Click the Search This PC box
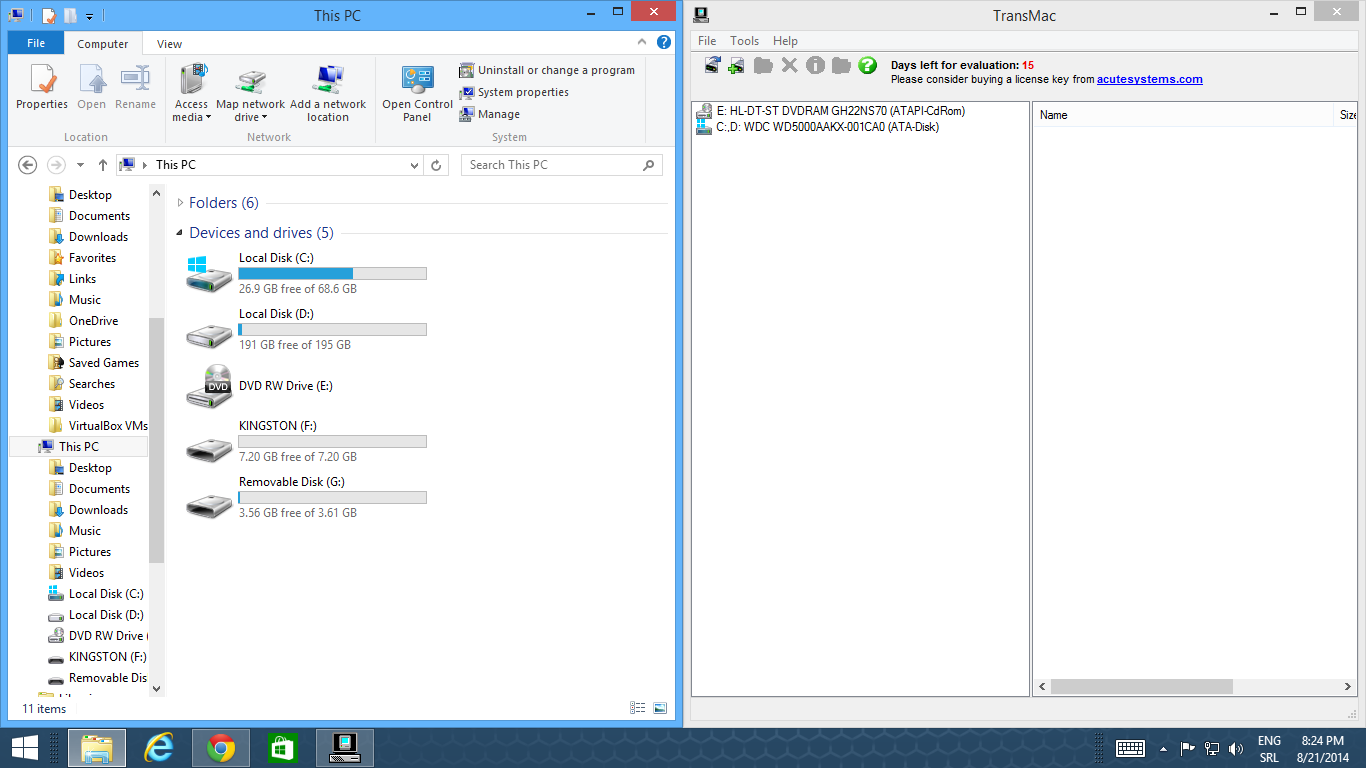The height and width of the screenshot is (768, 1366). tap(561, 165)
